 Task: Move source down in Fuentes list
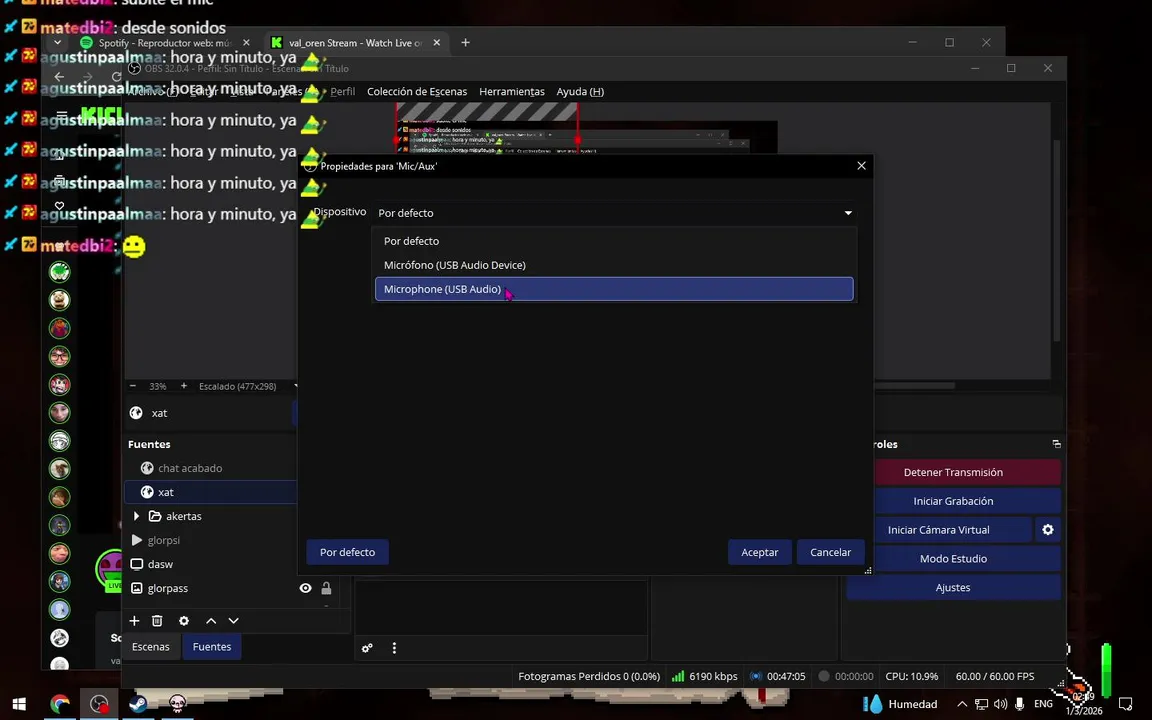click(234, 621)
